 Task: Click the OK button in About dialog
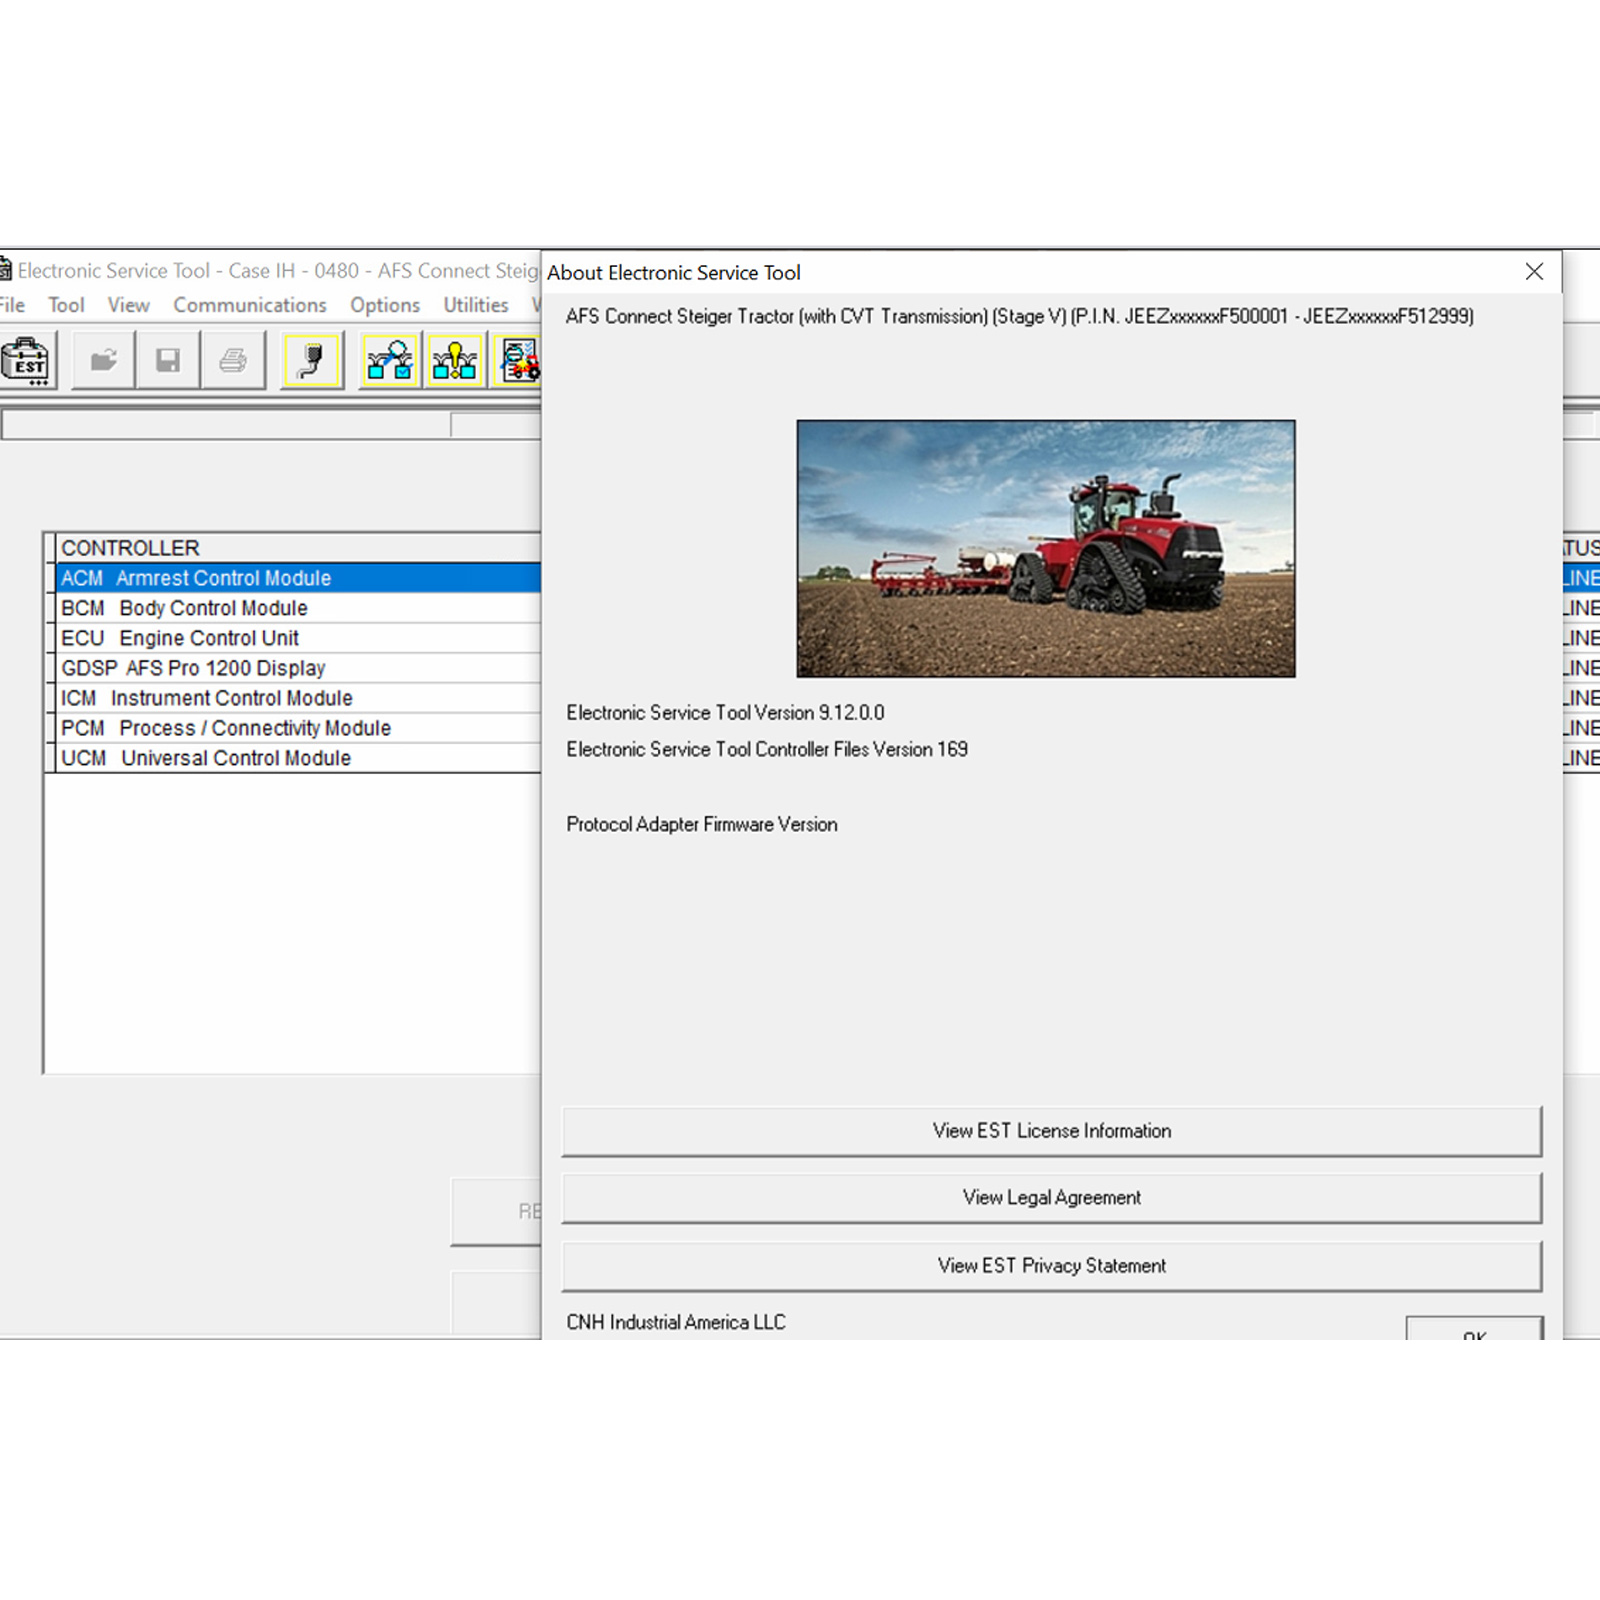[1475, 1329]
